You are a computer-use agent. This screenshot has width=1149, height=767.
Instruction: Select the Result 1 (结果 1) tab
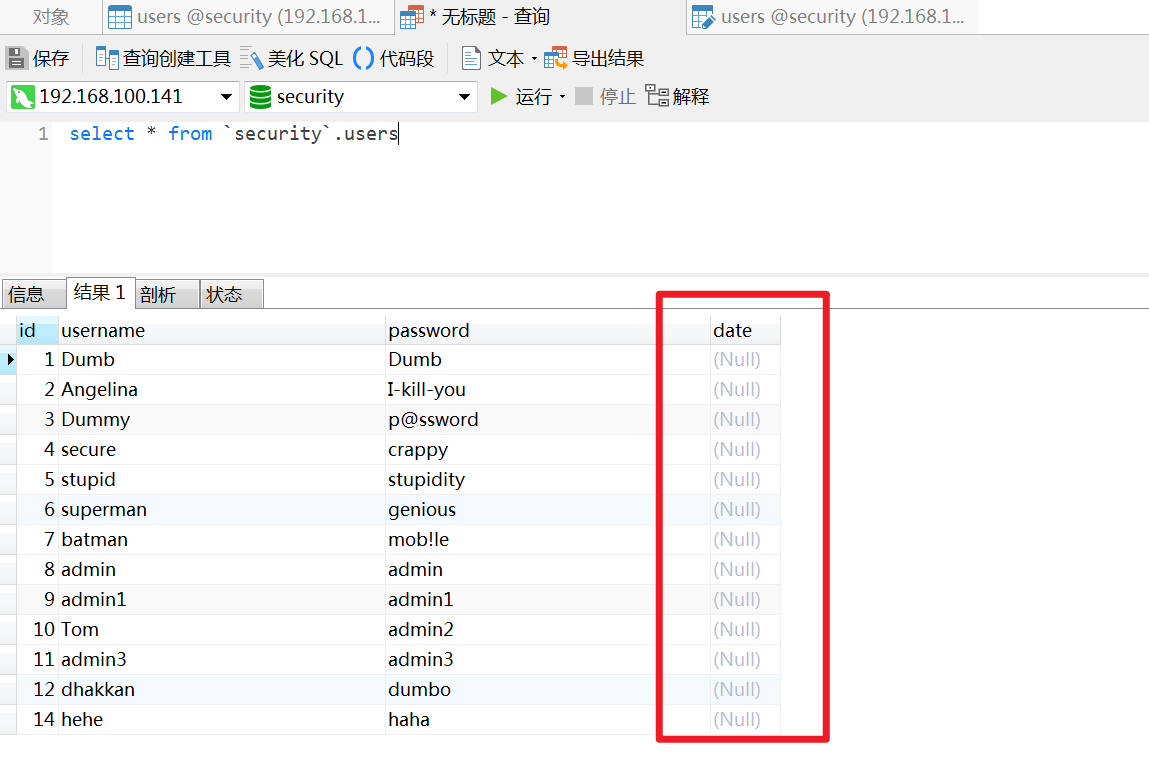point(100,293)
